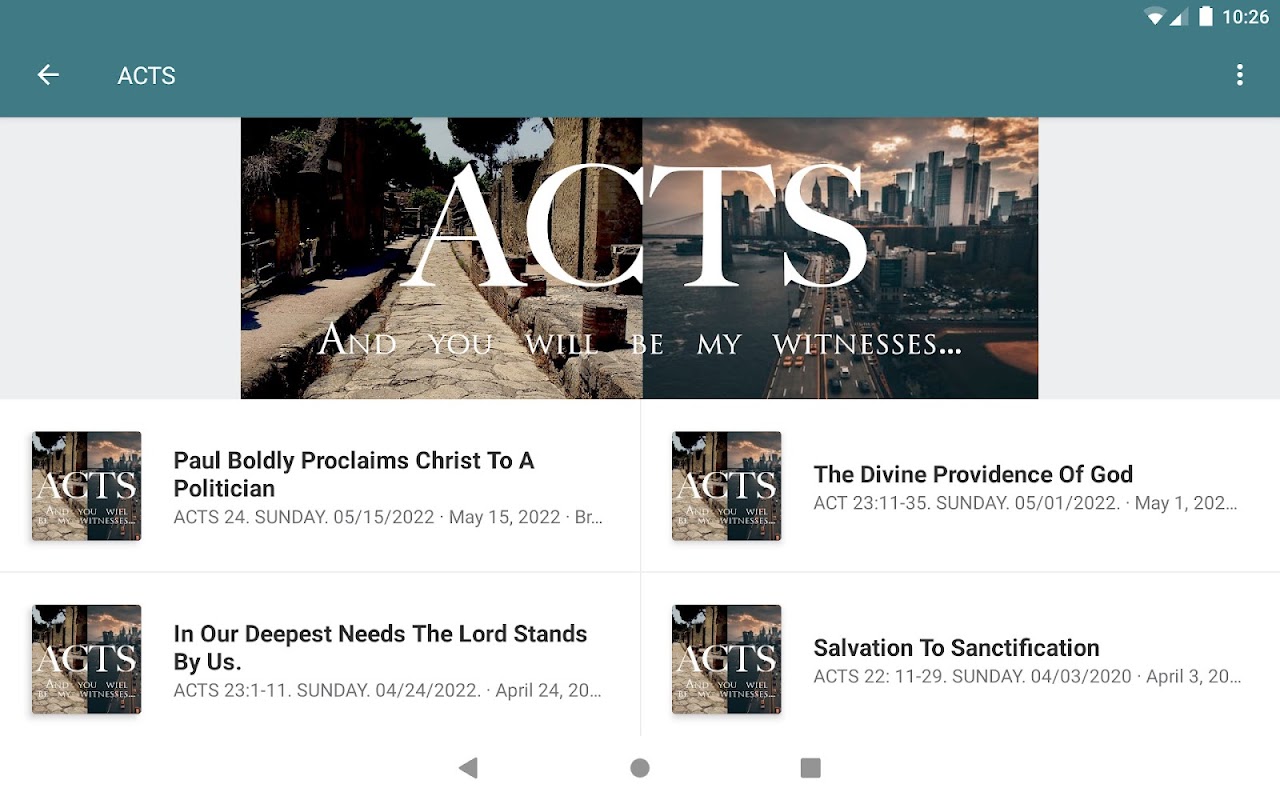The image size is (1280, 800).
Task: Open Paul Boldly Proclaims Christ To A Politician
Action: (354, 474)
